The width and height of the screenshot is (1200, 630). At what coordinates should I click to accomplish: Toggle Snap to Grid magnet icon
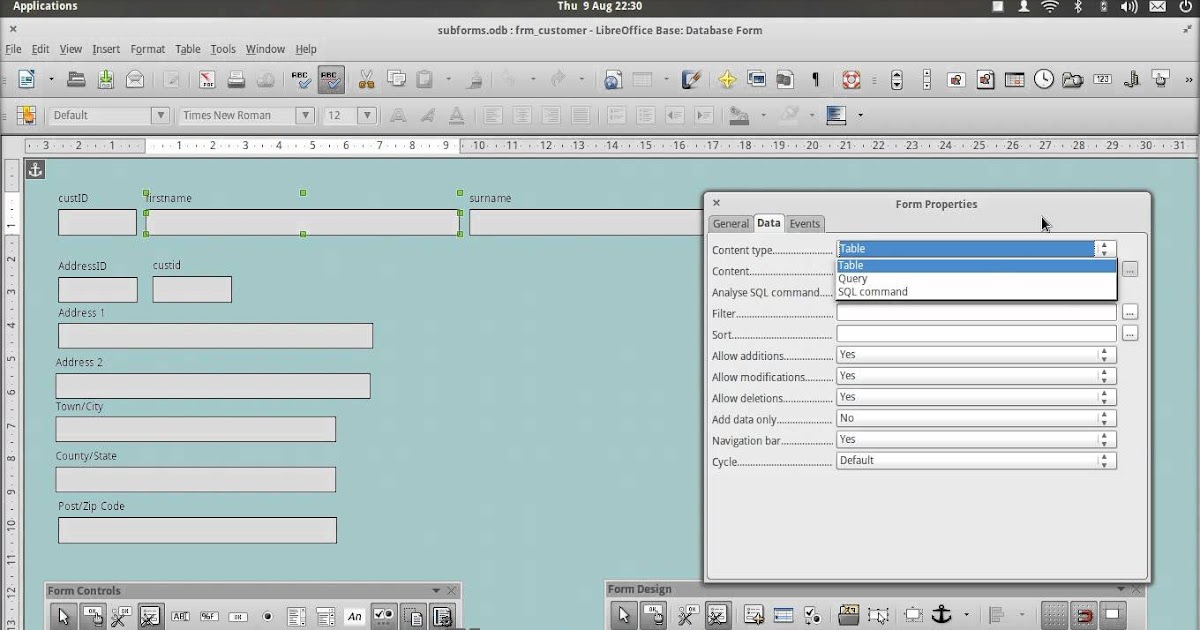[x=1083, y=615]
